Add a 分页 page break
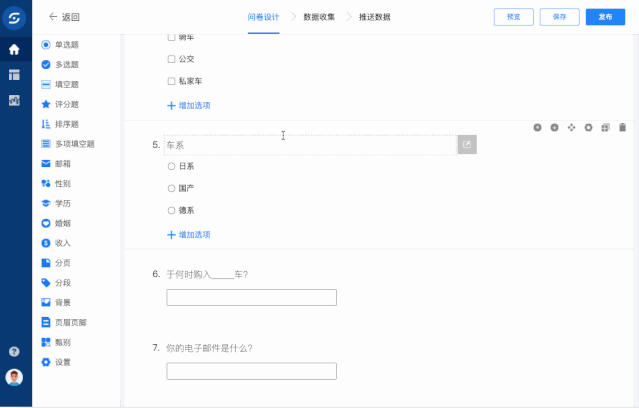 (56, 263)
